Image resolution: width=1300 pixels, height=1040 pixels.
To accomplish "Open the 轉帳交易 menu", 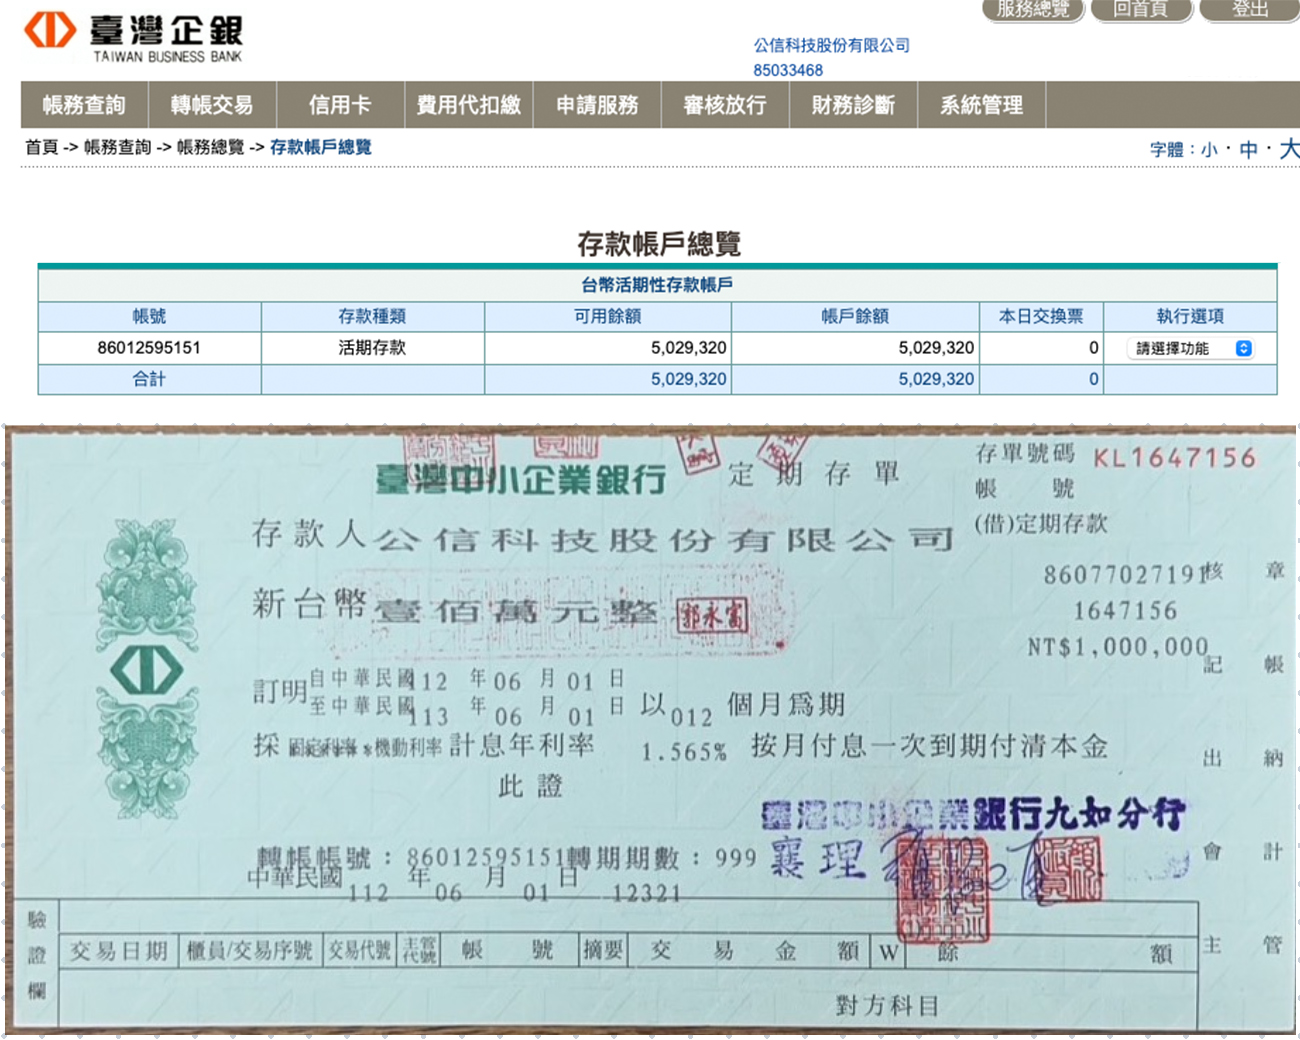I will [x=212, y=105].
